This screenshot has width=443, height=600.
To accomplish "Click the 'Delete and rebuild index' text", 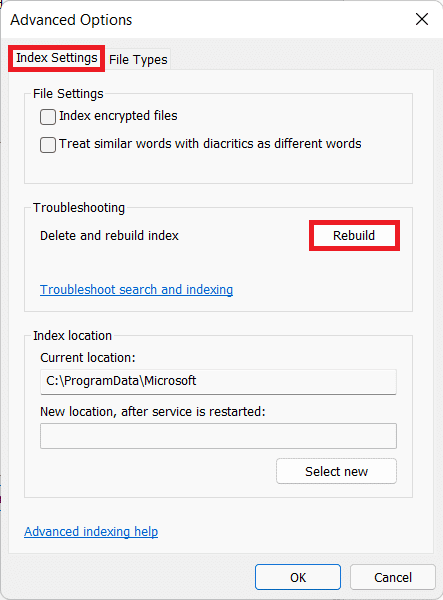I will (109, 235).
